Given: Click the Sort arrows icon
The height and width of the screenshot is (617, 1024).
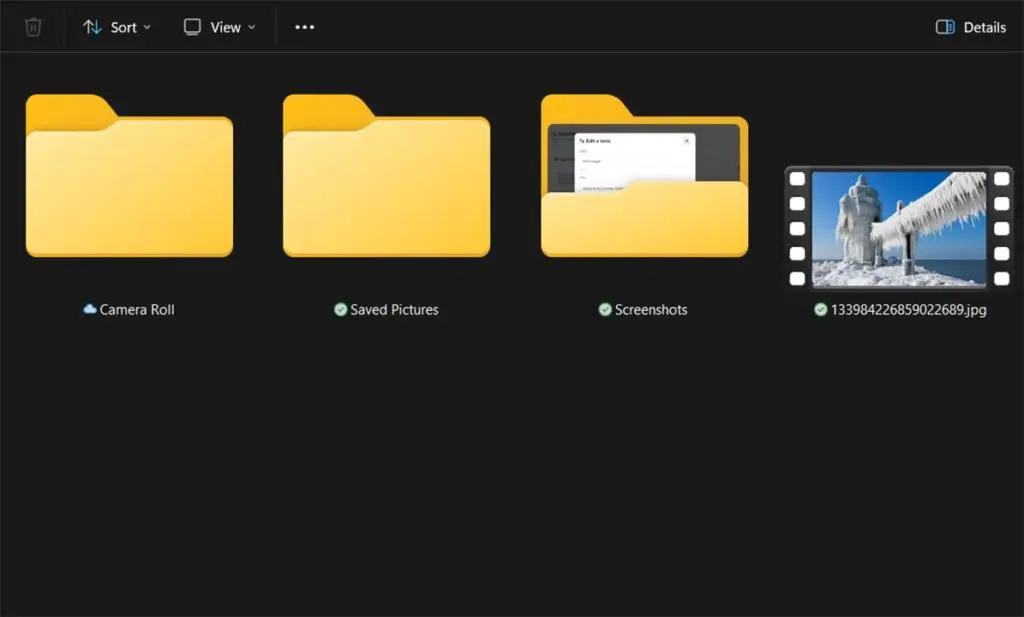Looking at the screenshot, I should [x=92, y=27].
